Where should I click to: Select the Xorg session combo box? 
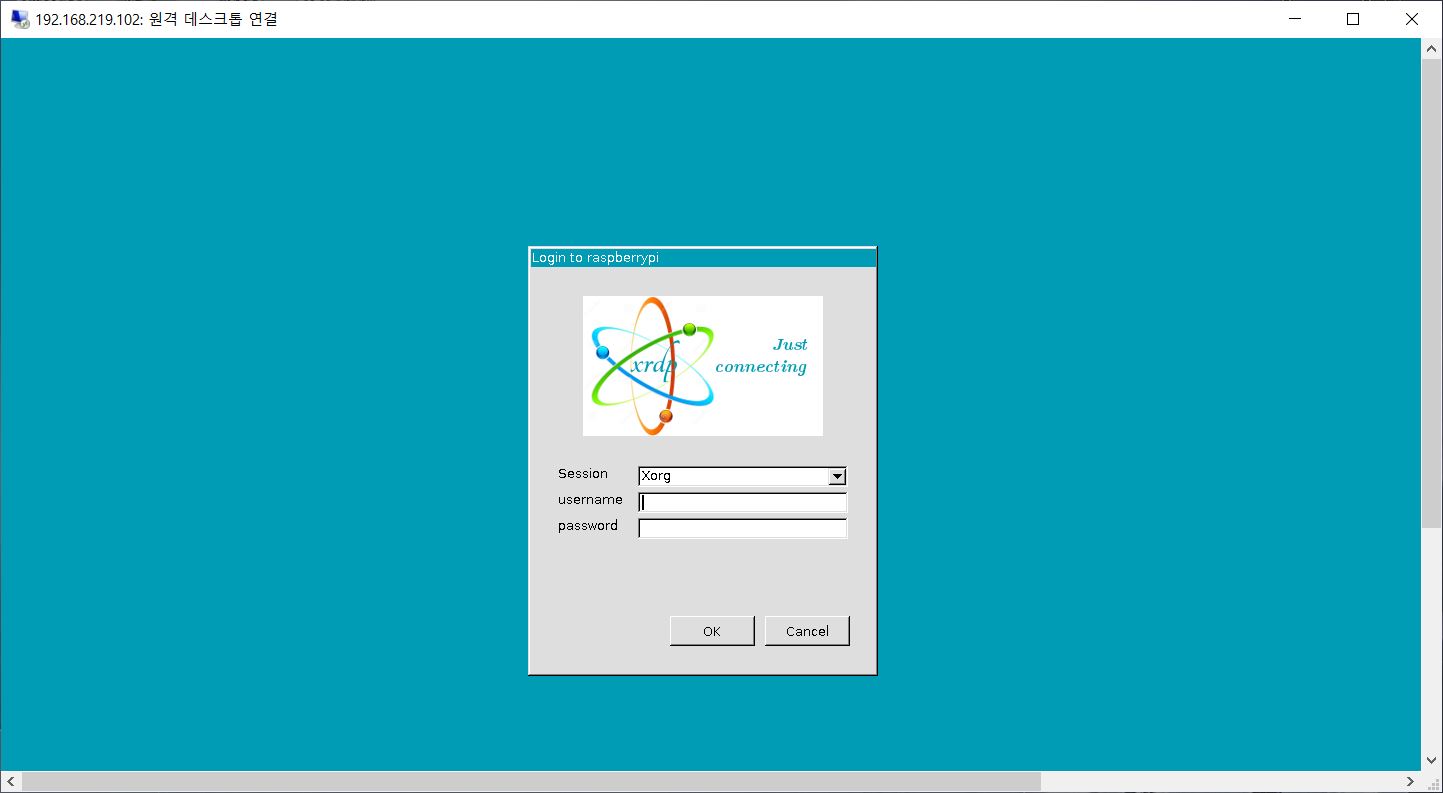pos(742,476)
